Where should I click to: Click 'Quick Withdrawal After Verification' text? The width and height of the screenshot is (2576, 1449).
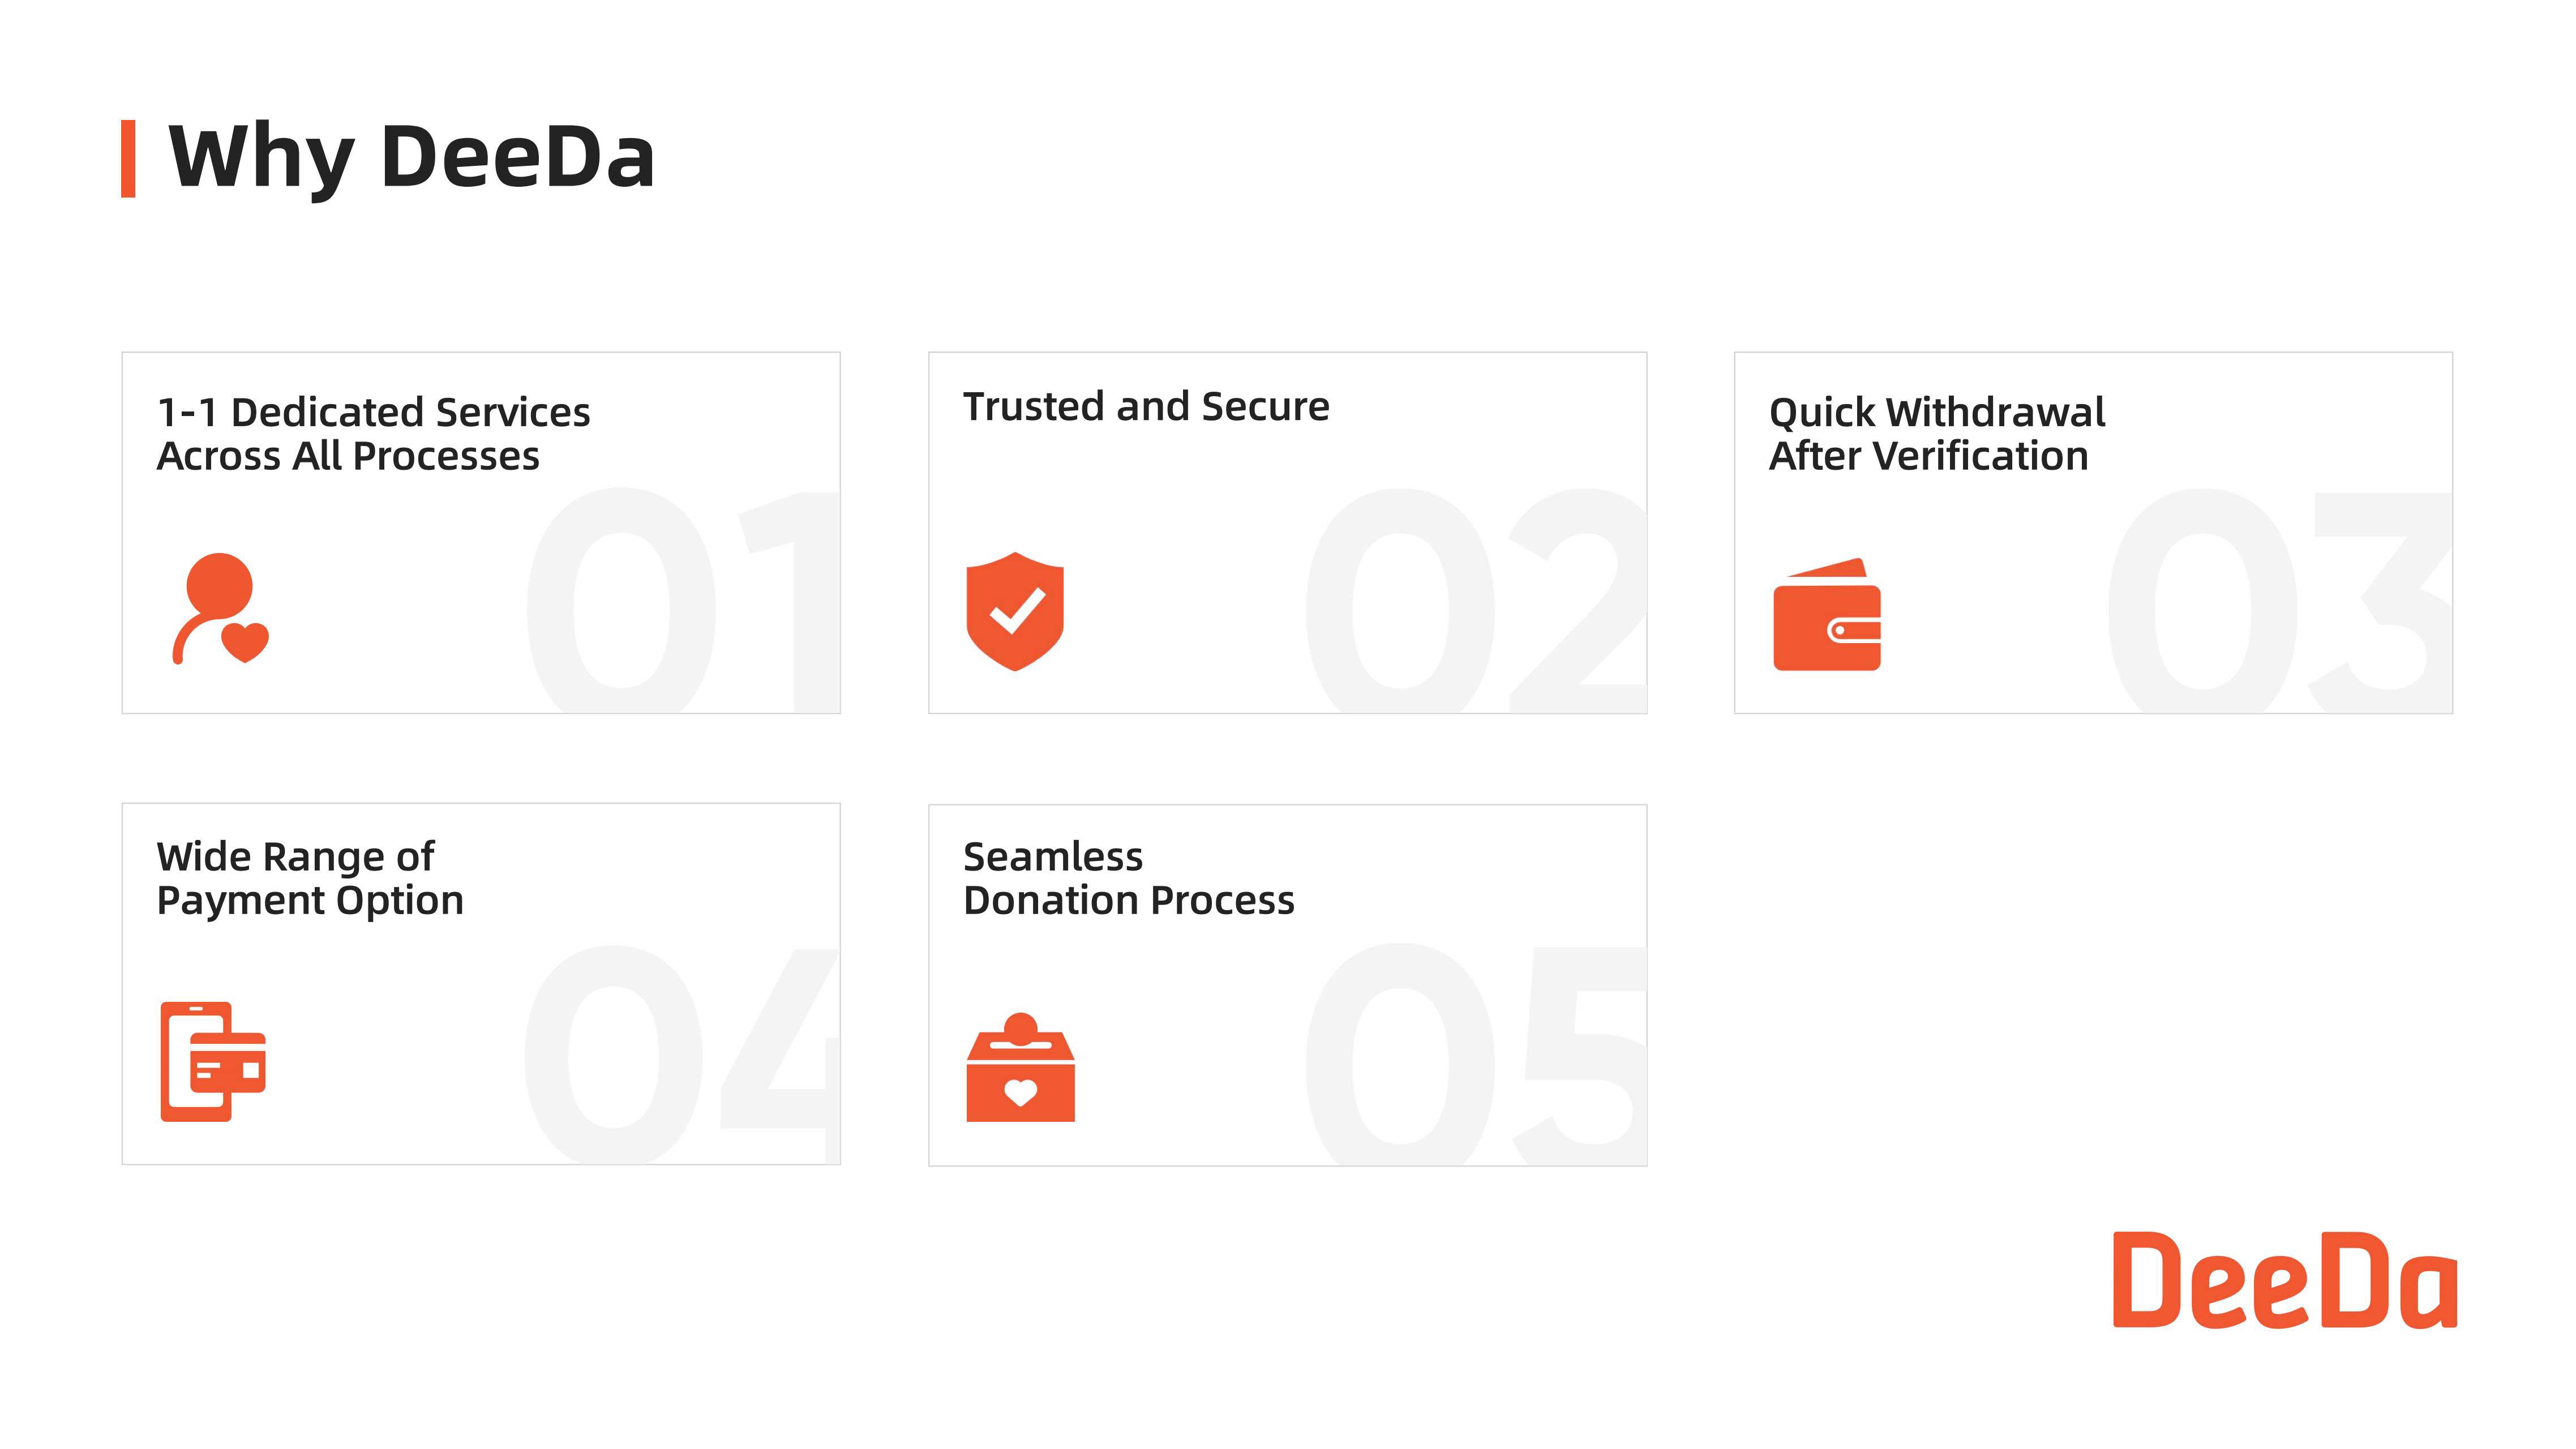[x=1937, y=434]
